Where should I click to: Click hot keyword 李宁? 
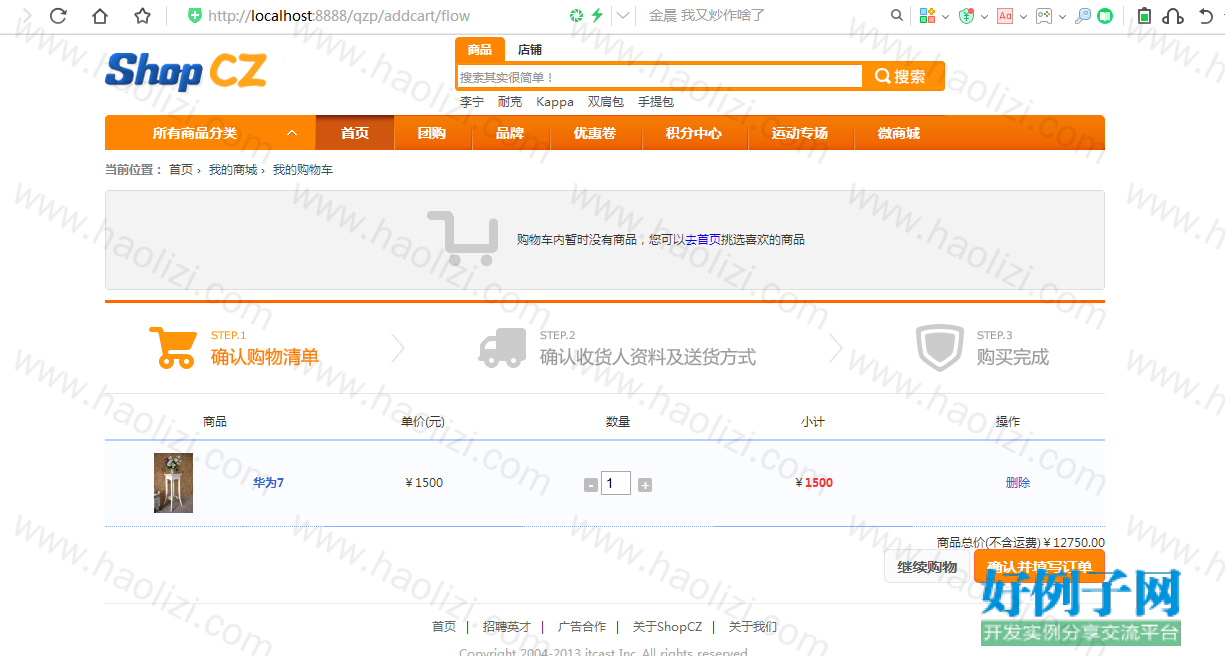pyautogui.click(x=472, y=102)
